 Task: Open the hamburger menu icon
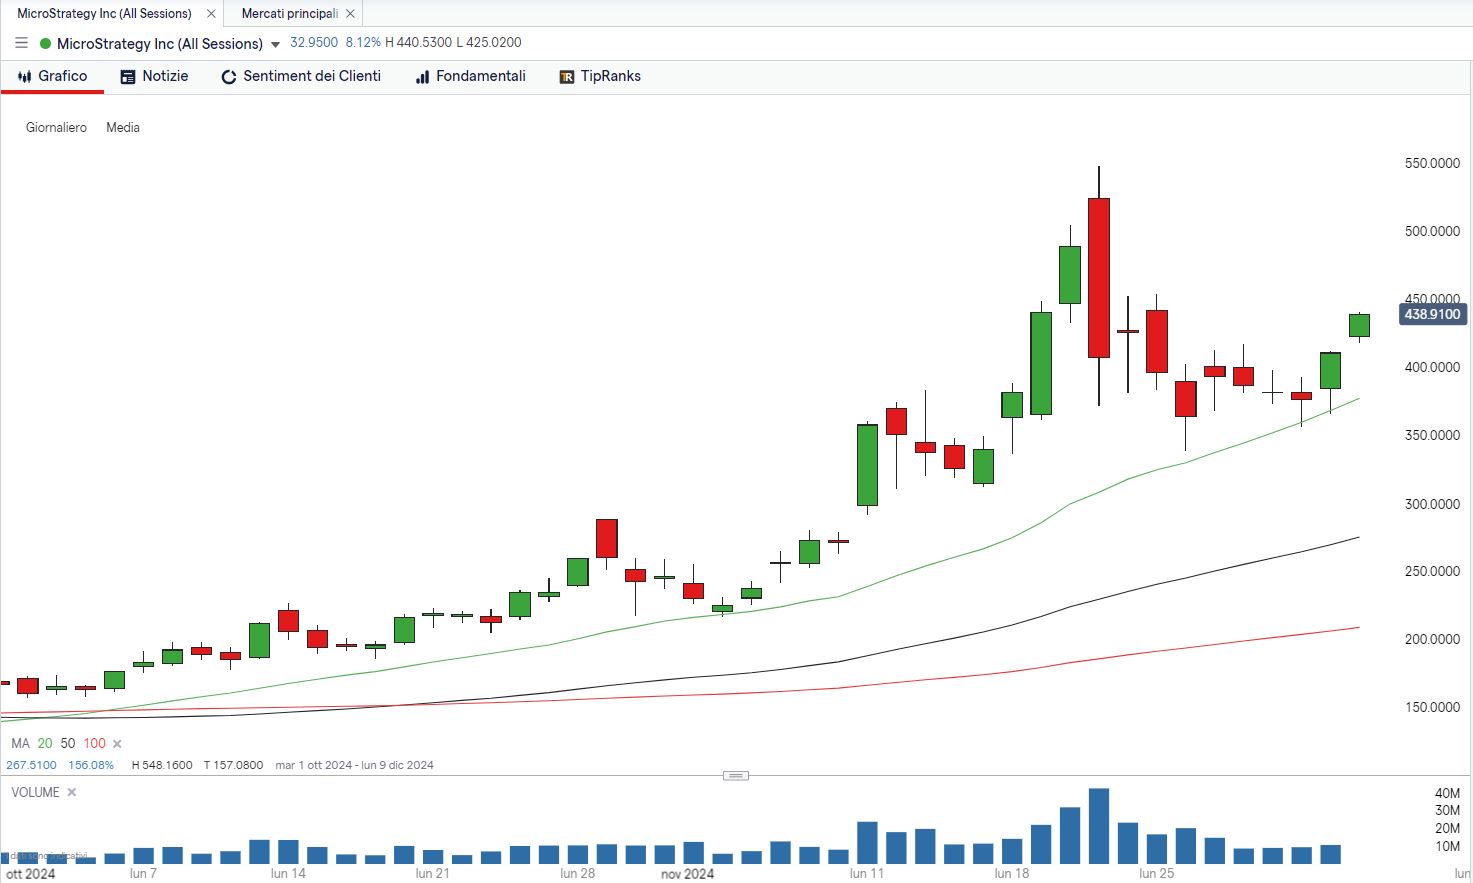pos(21,43)
